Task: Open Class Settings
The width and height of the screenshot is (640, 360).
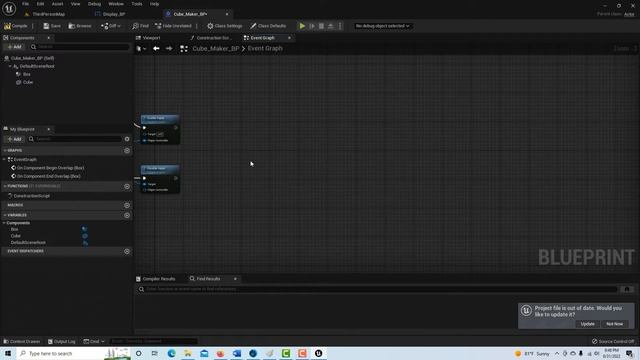Action: pyautogui.click(x=224, y=26)
